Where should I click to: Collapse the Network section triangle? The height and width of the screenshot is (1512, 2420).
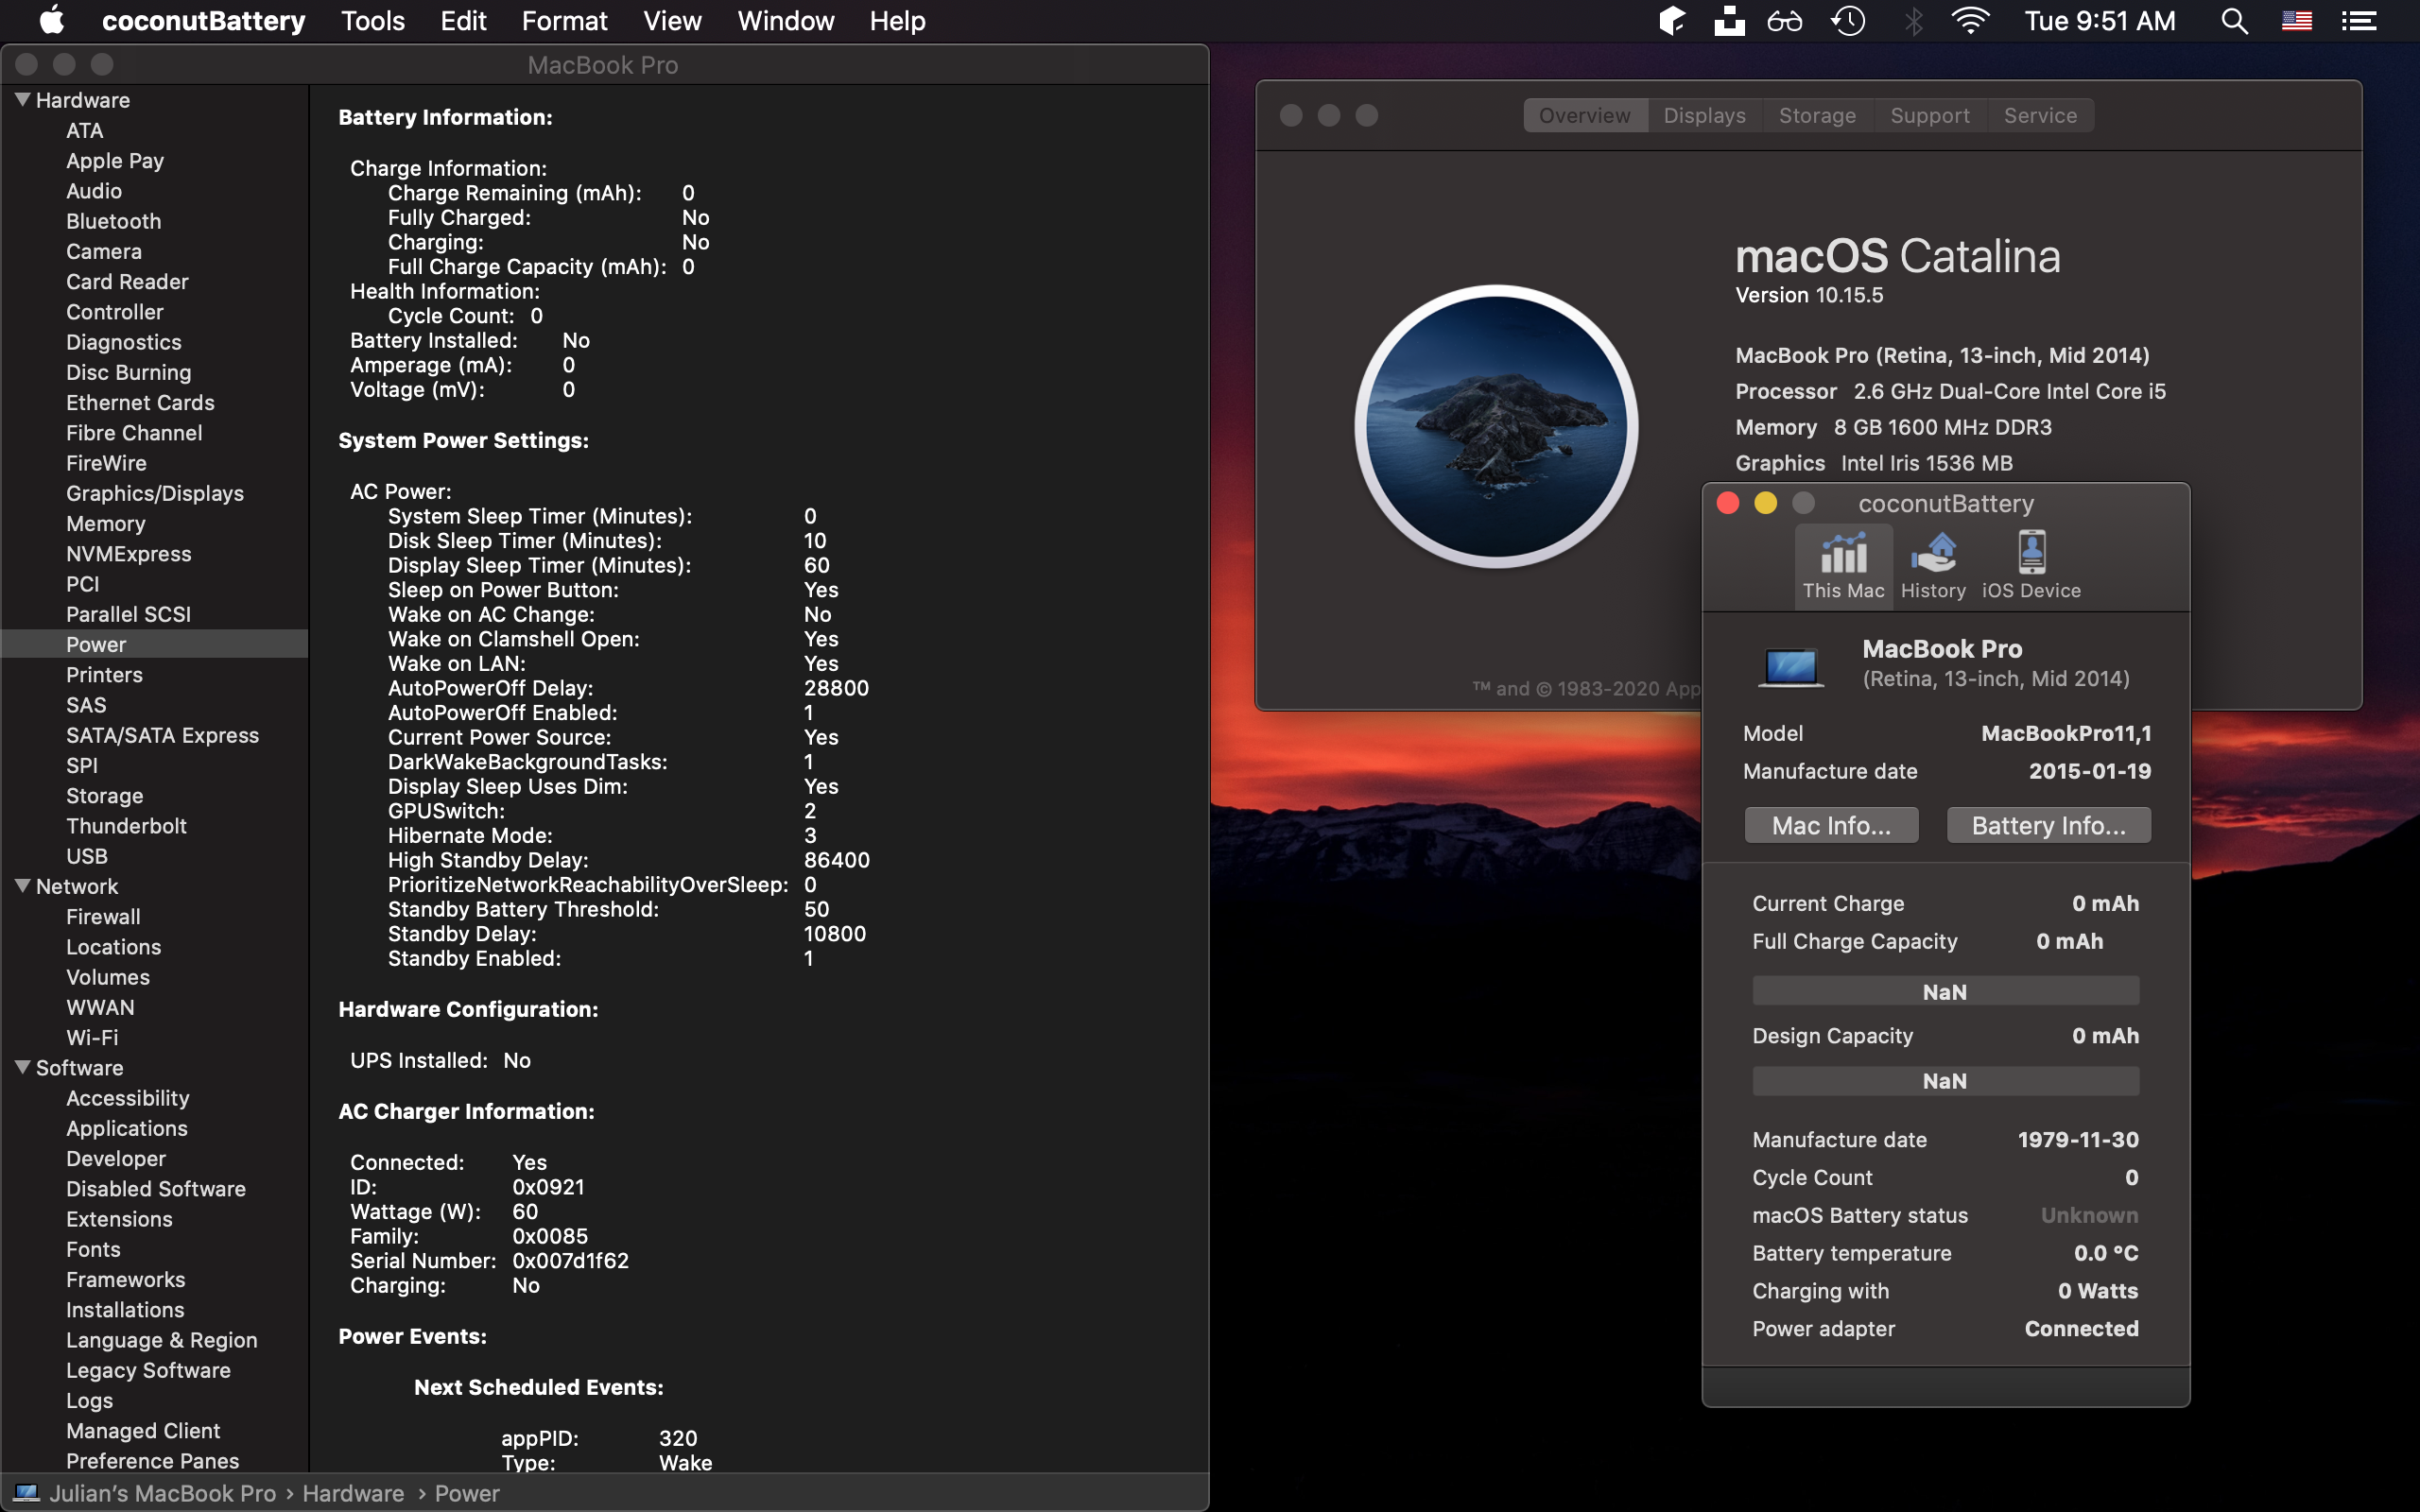tap(22, 886)
